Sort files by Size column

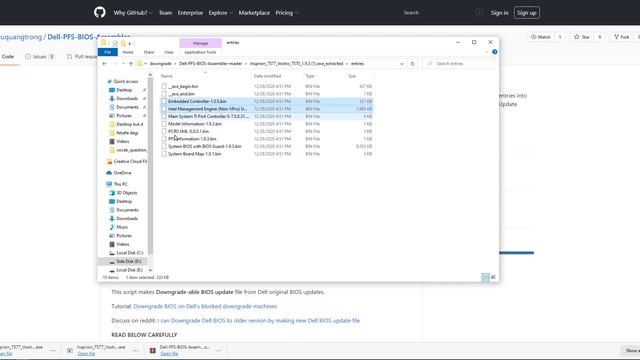tap(352, 76)
